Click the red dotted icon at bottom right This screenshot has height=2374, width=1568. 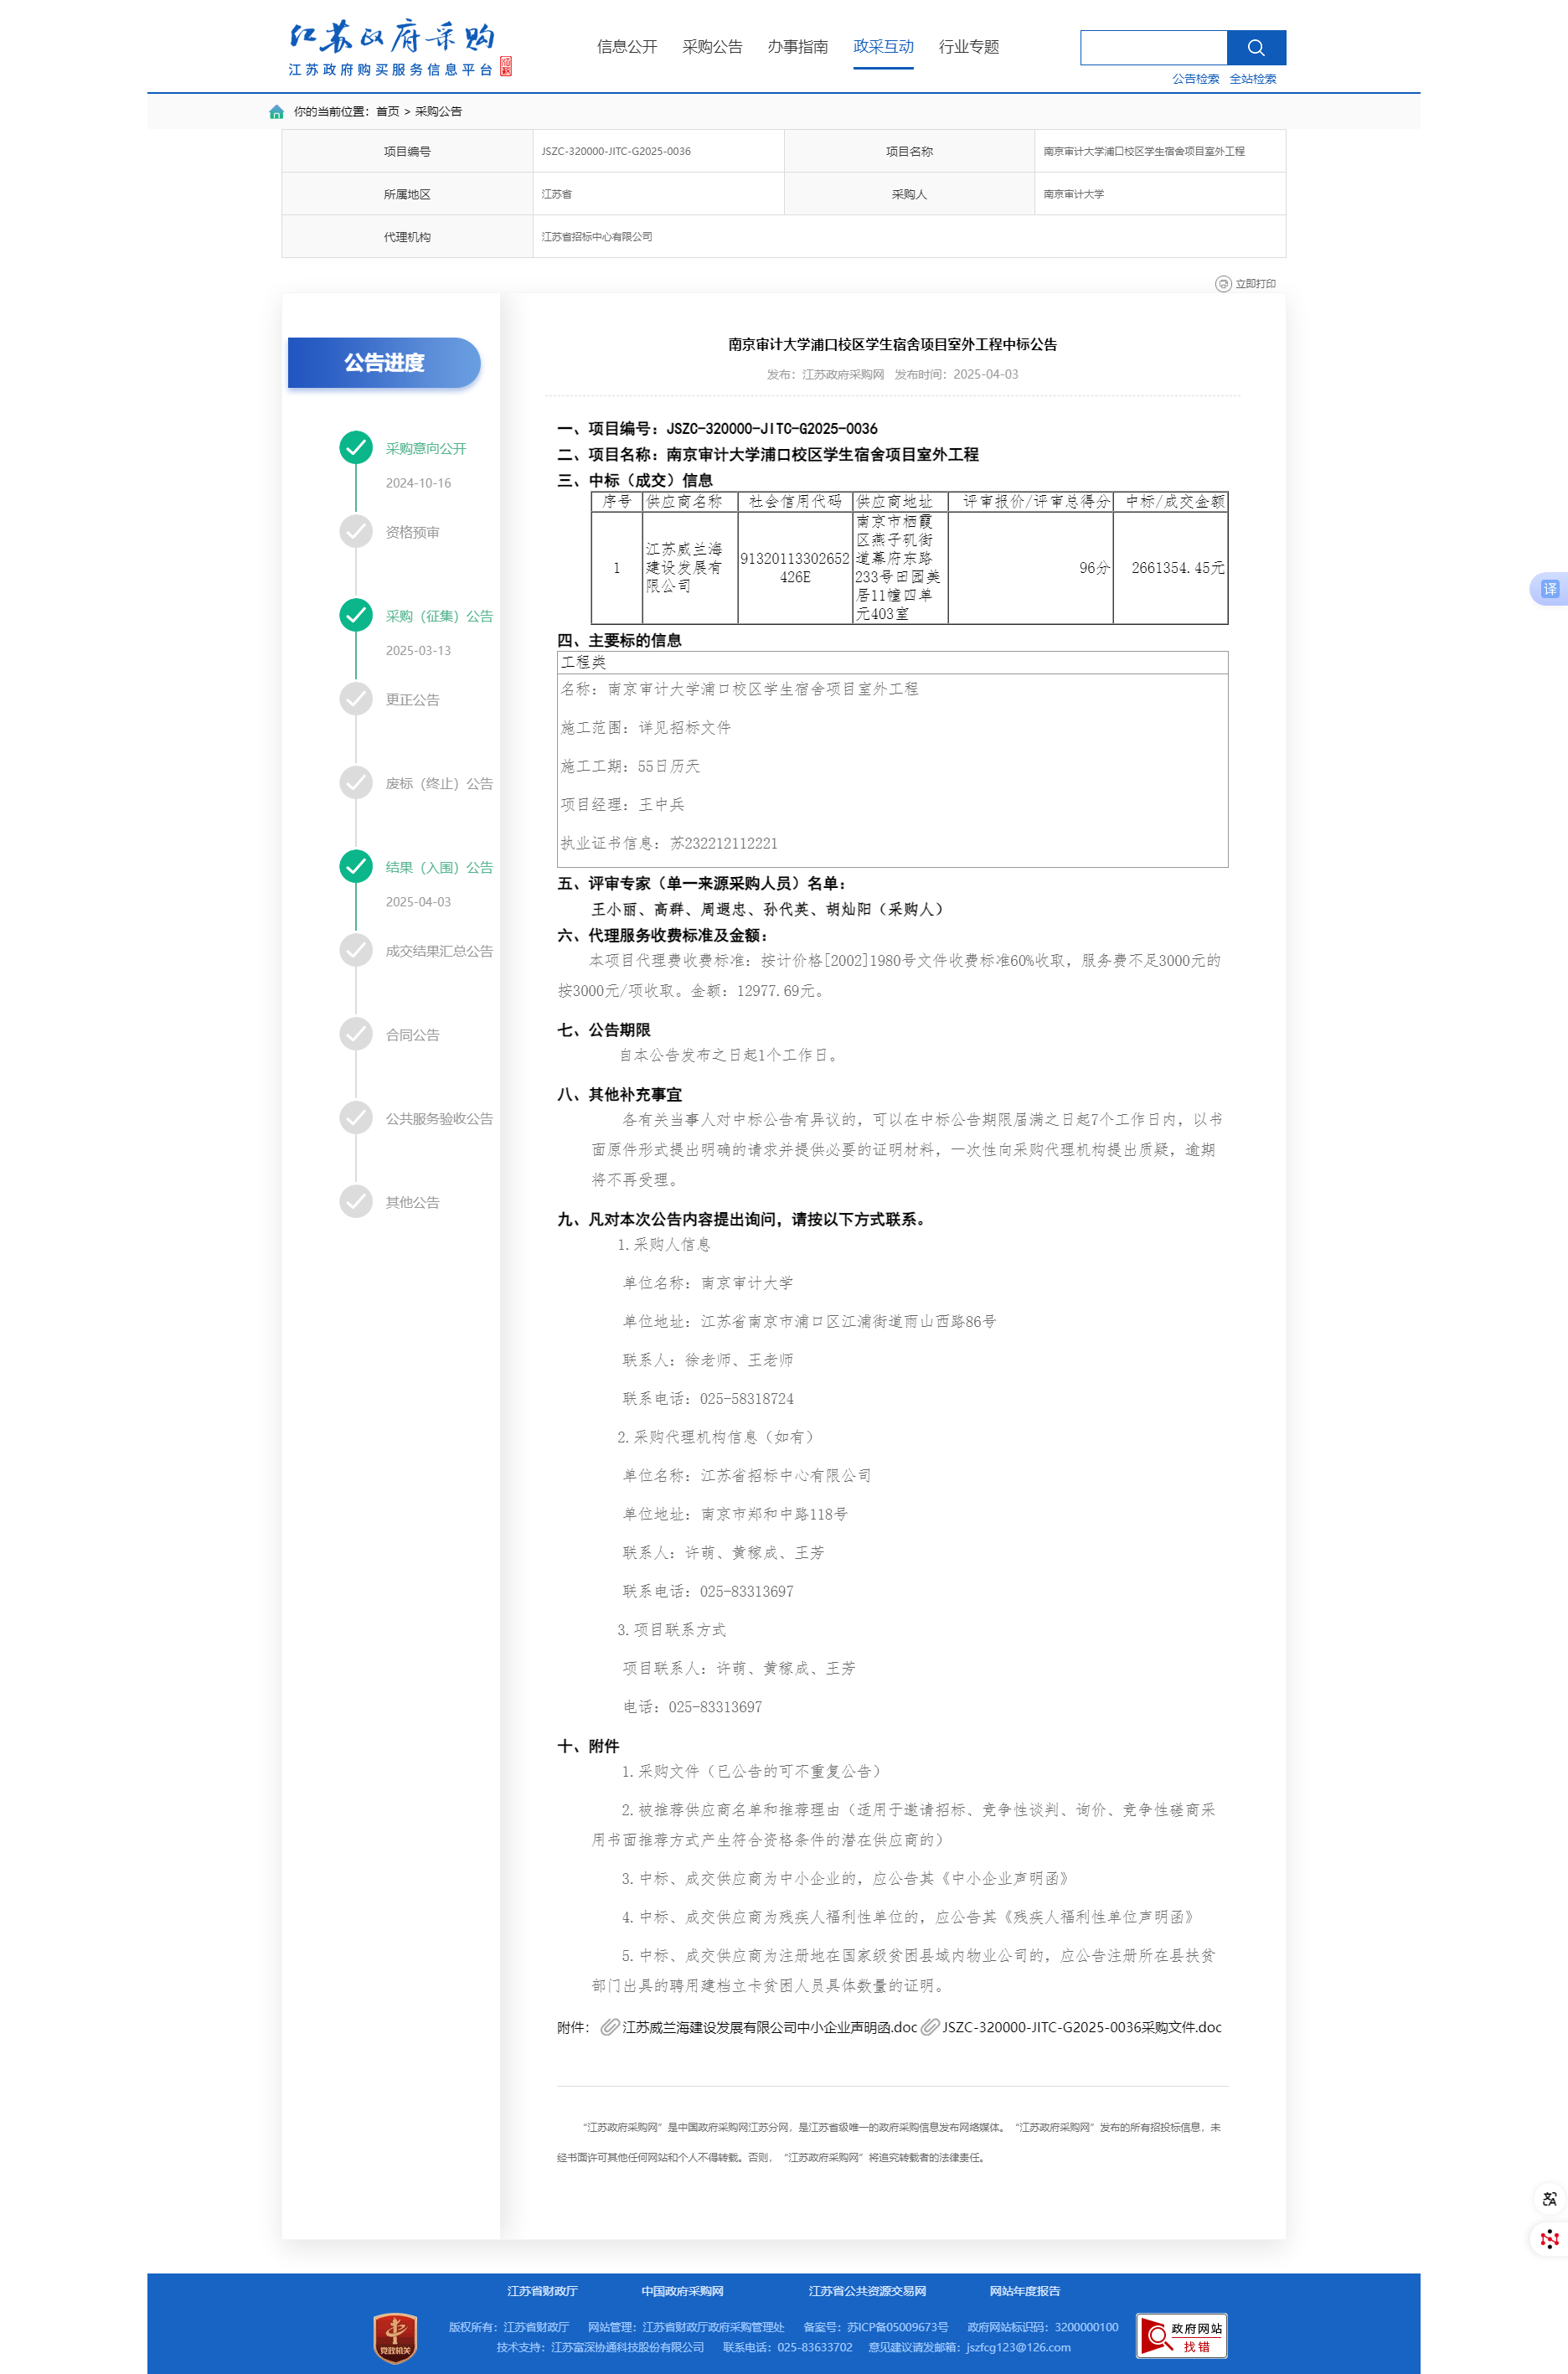tap(1549, 2240)
